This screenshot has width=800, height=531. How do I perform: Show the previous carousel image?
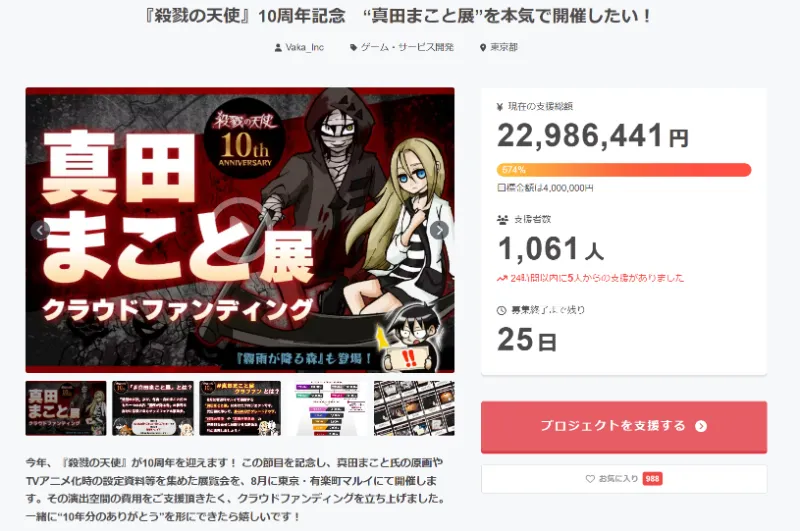tap(40, 230)
